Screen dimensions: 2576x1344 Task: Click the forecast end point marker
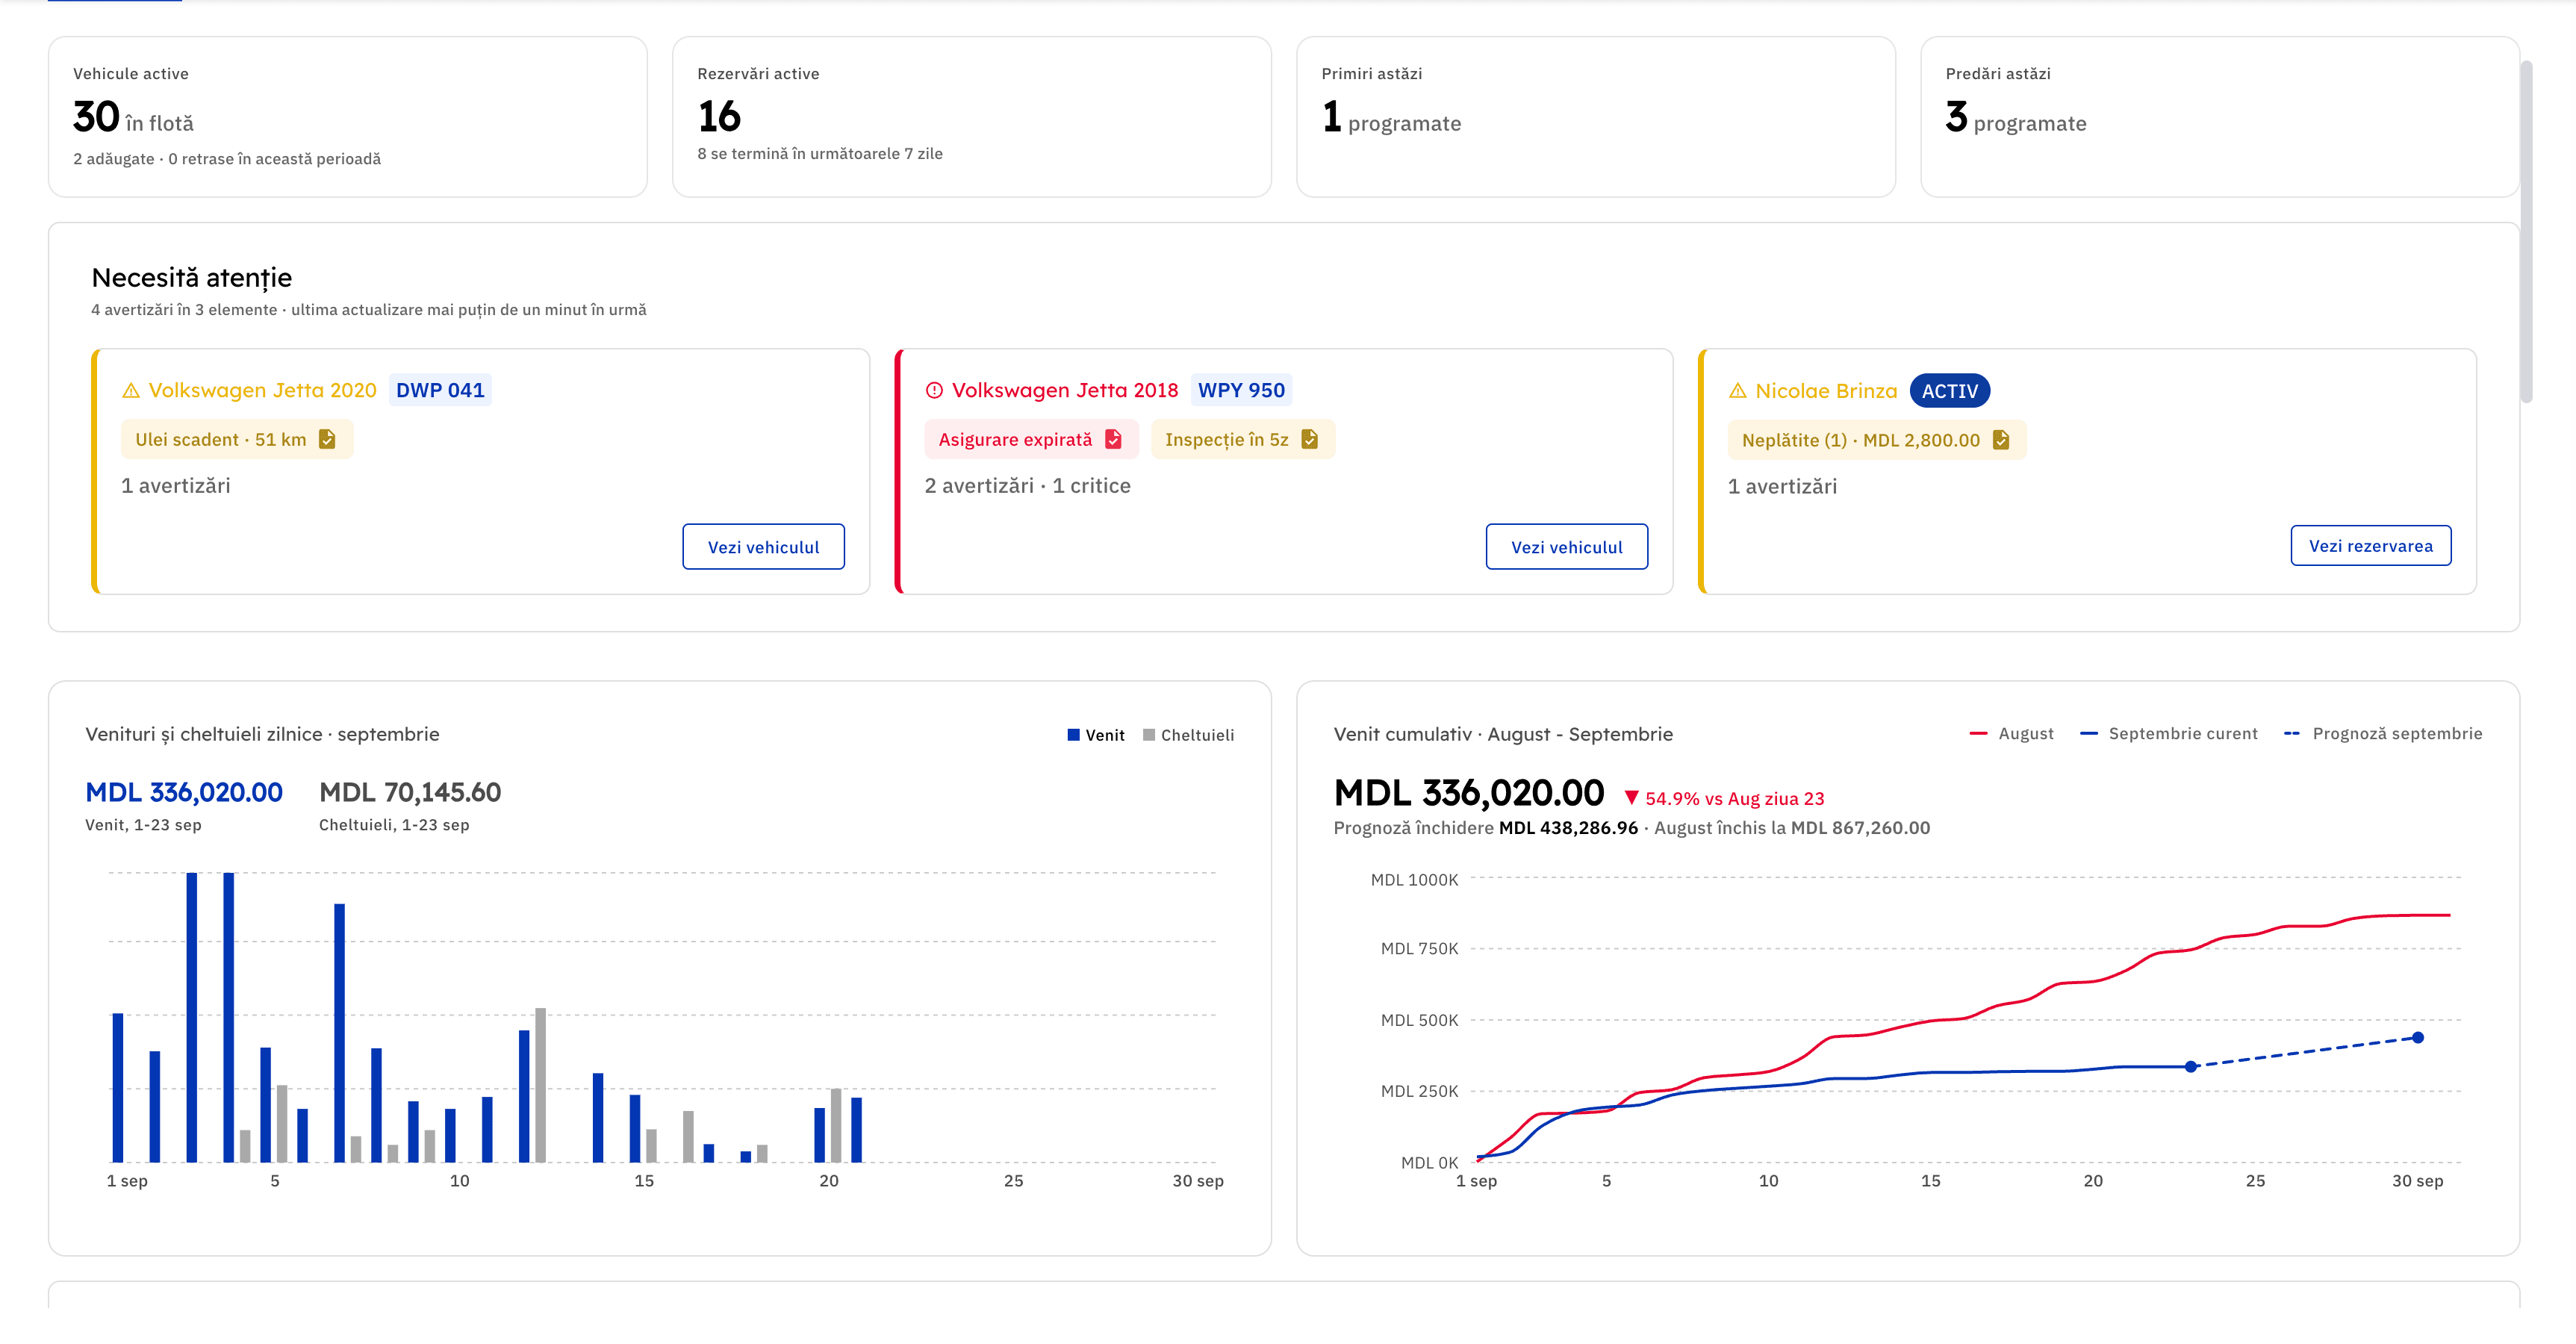coord(2417,1038)
